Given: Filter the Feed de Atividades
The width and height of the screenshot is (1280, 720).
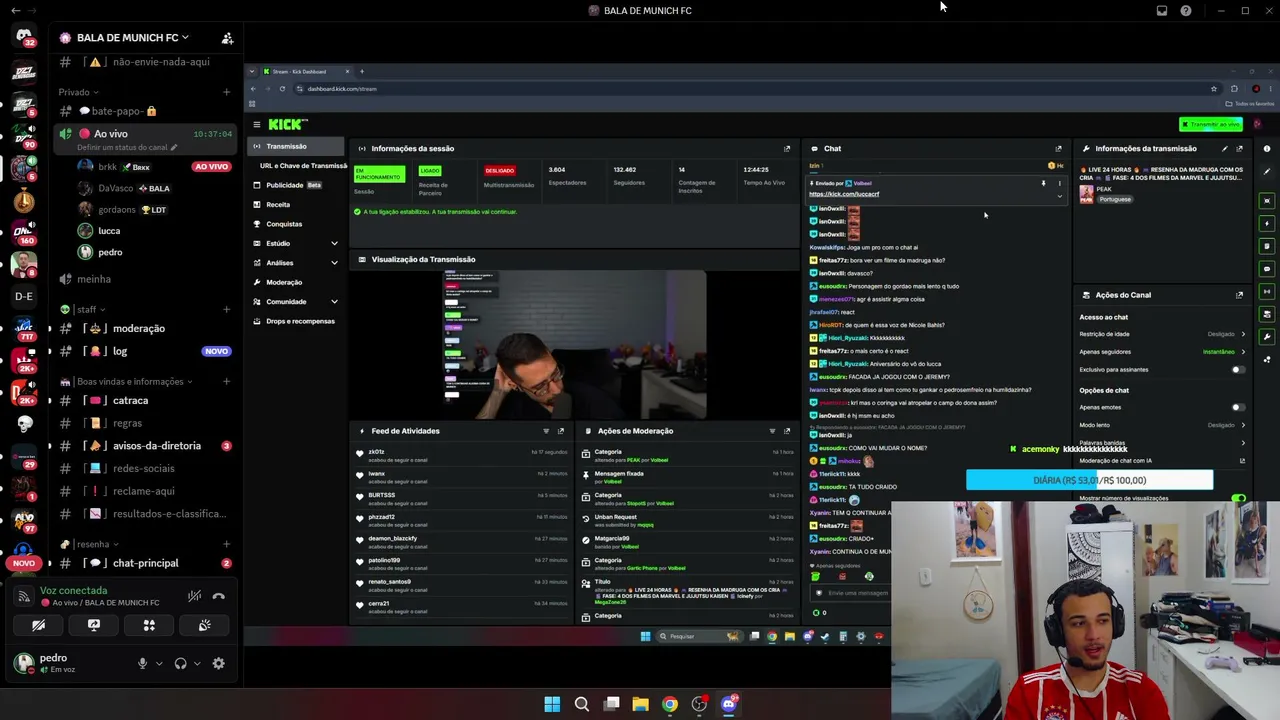Looking at the screenshot, I should [x=546, y=431].
